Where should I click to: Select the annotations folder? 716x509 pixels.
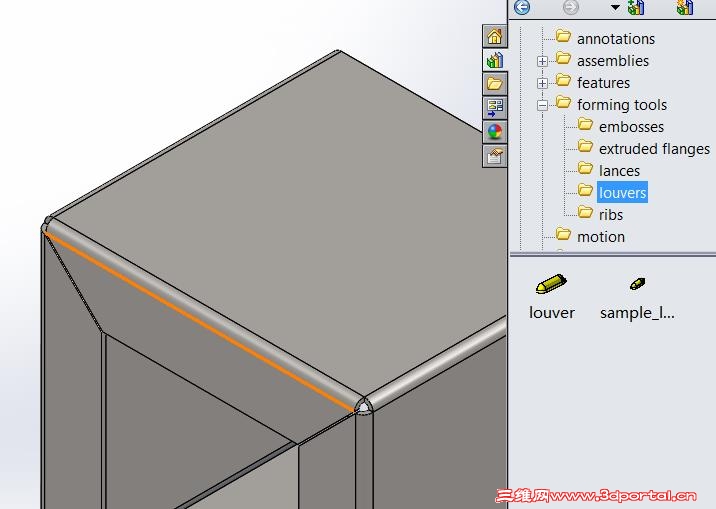click(x=616, y=39)
